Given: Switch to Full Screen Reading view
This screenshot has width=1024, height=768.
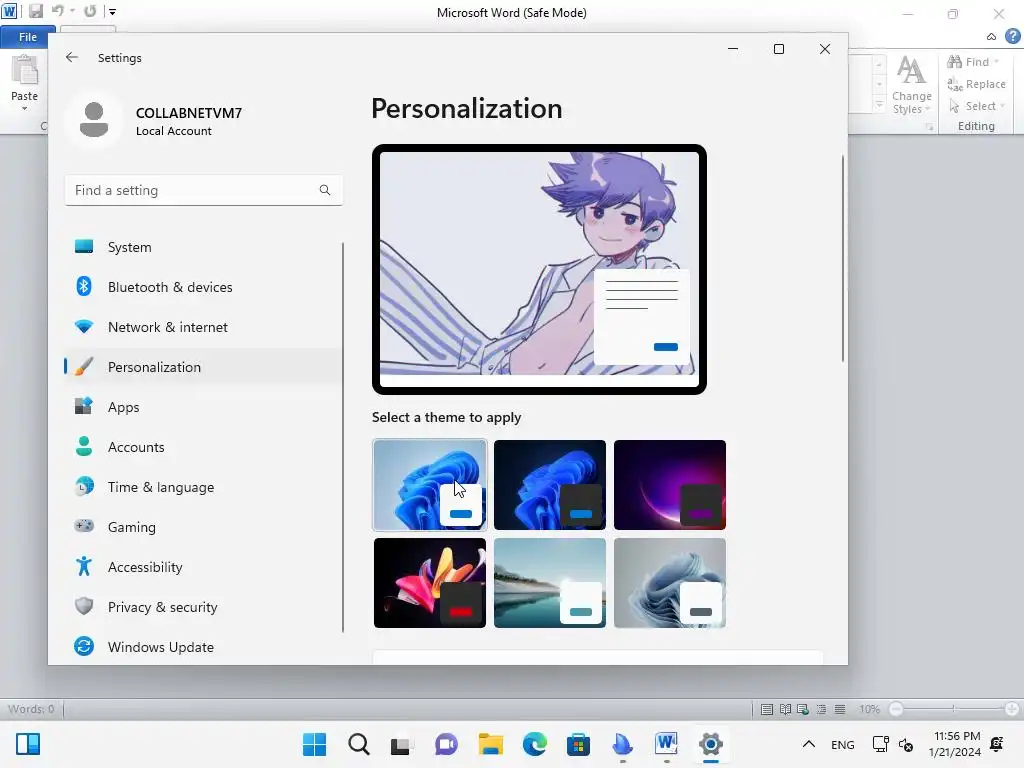Looking at the screenshot, I should point(786,709).
